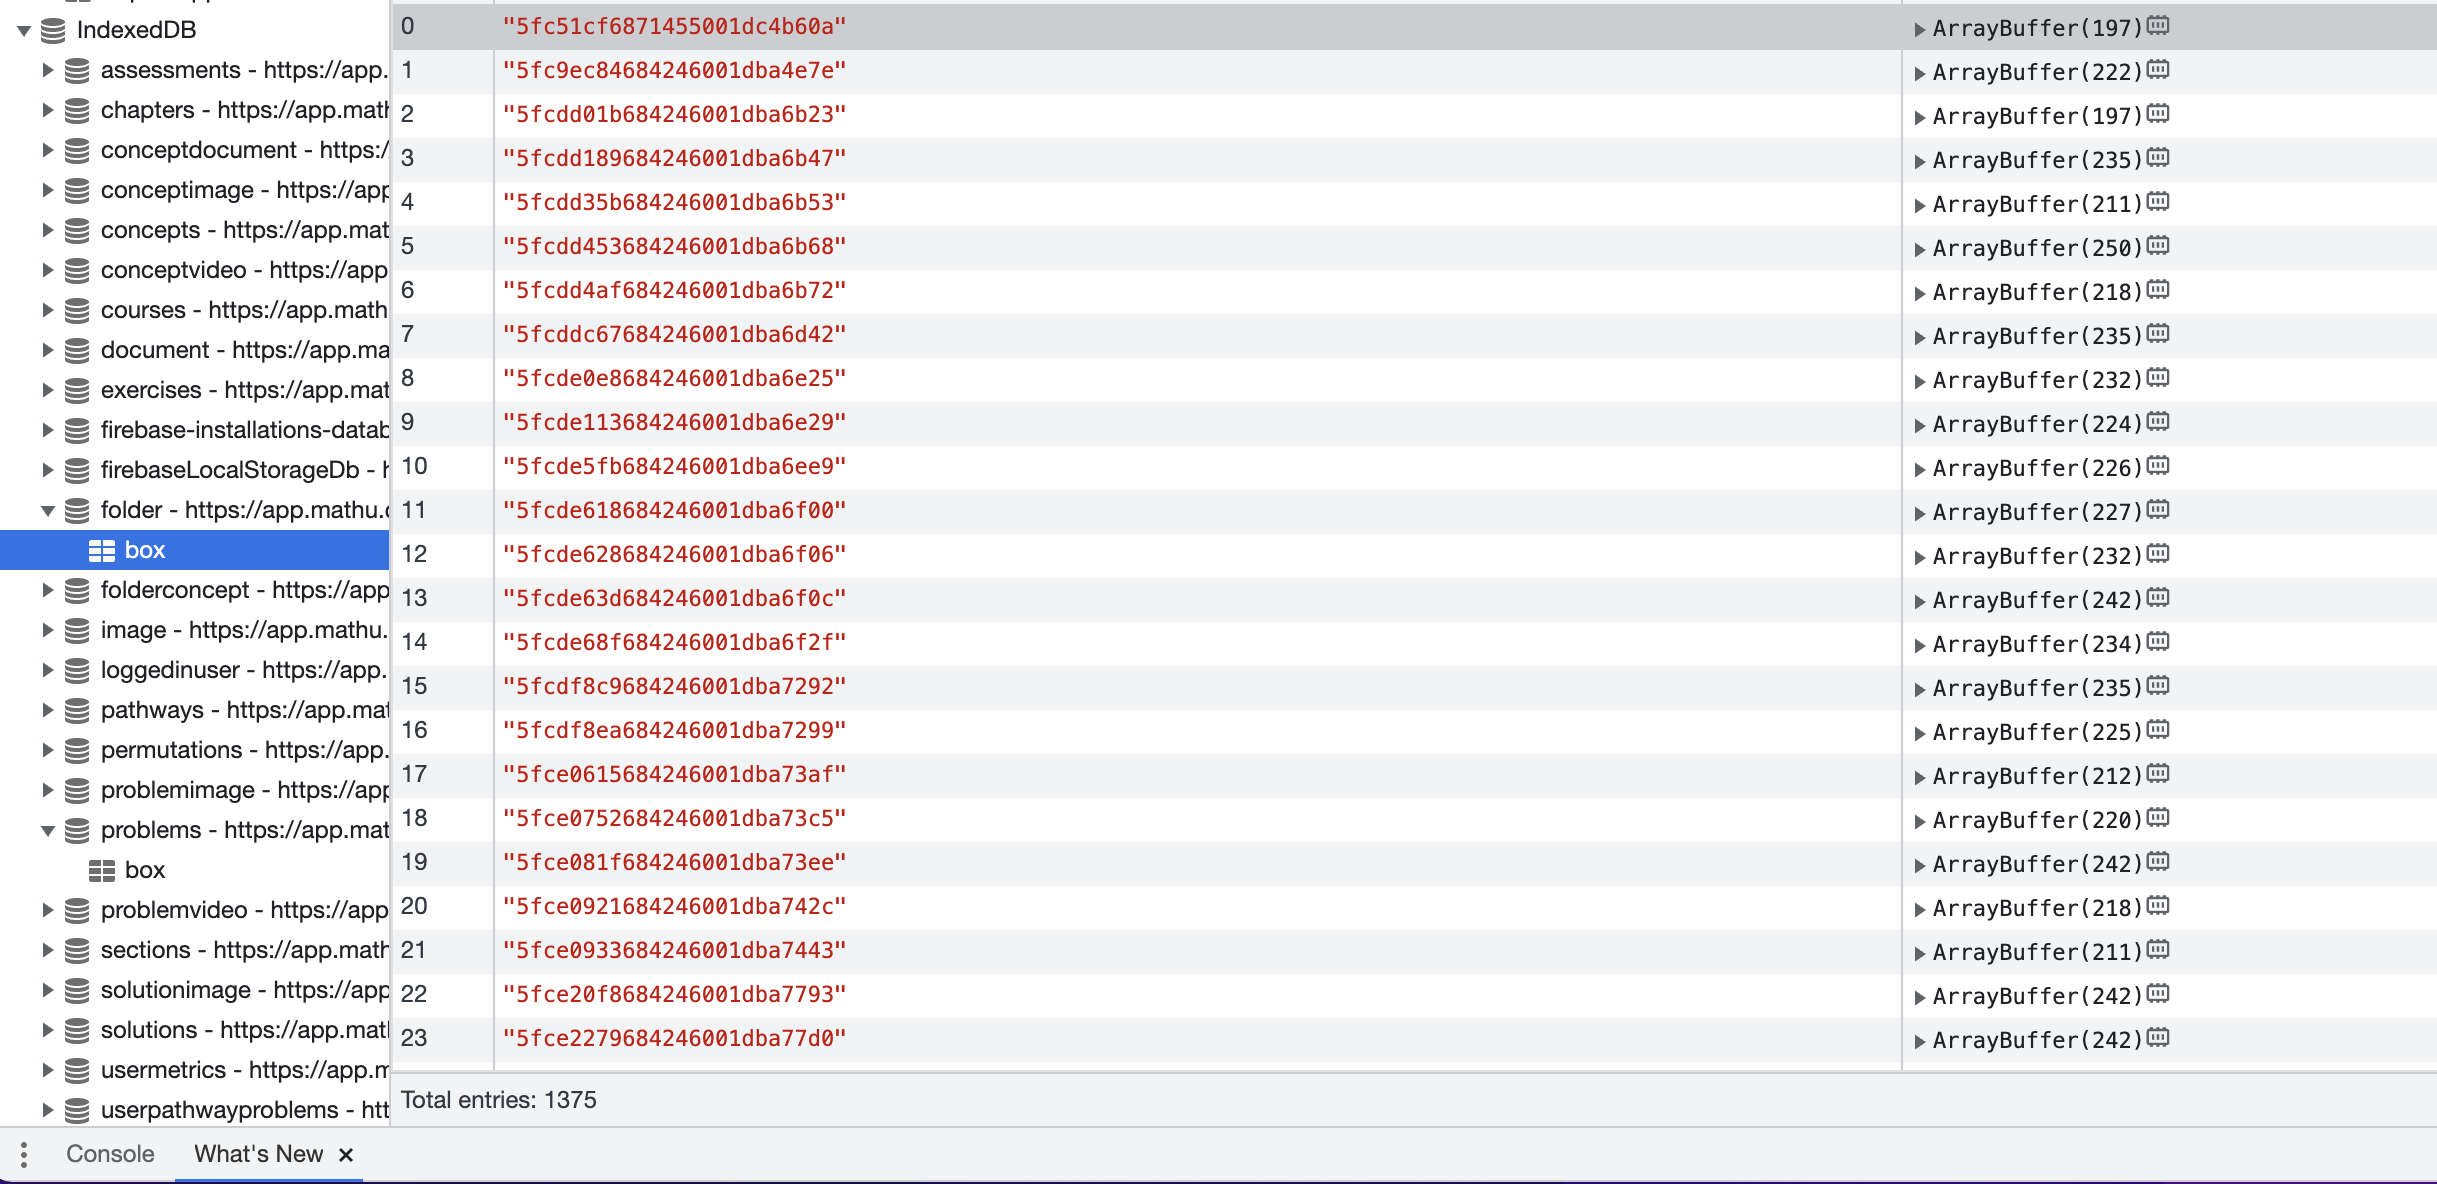
Task: Click the table icon of problems box store
Action: 102,871
